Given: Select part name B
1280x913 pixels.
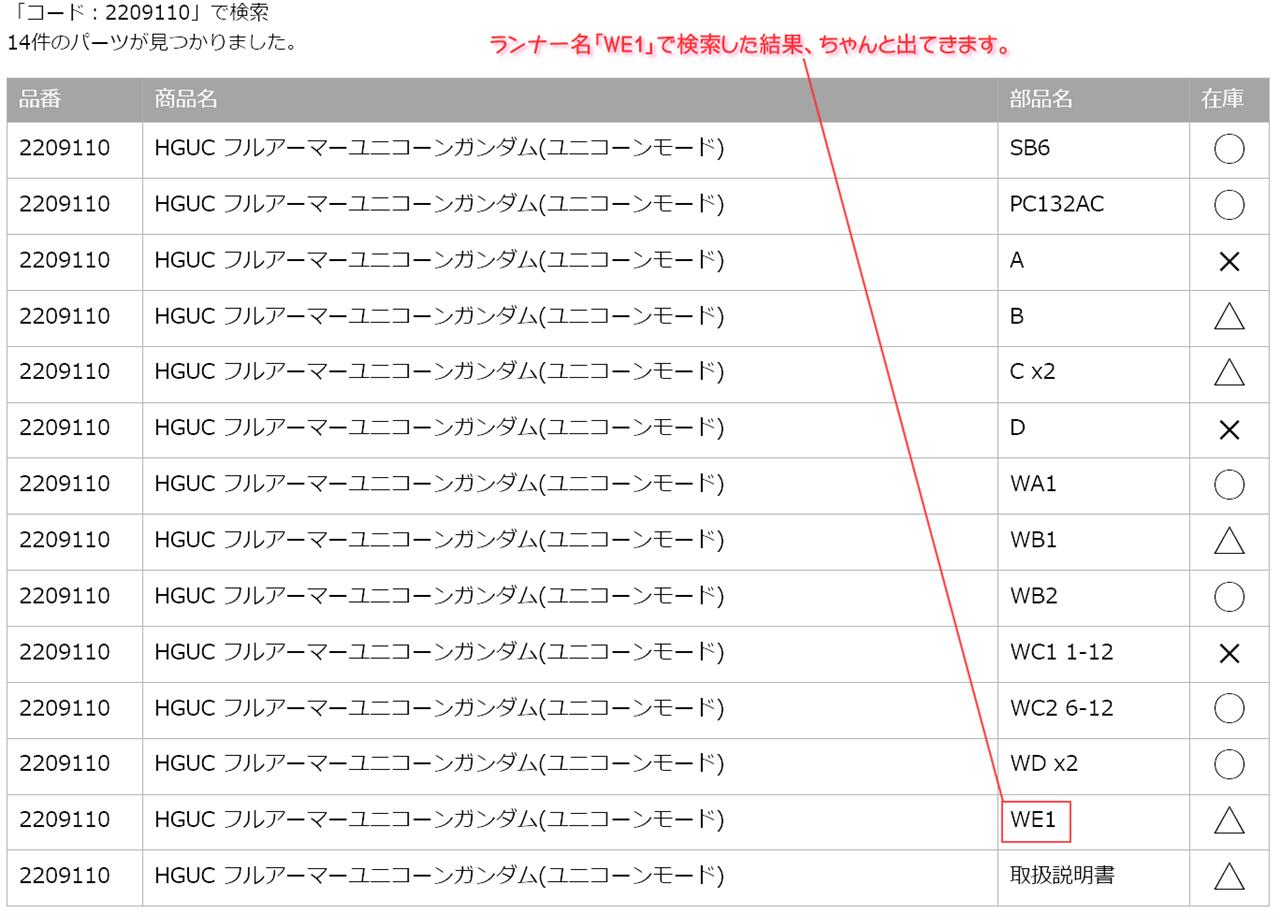Looking at the screenshot, I should tap(1017, 316).
